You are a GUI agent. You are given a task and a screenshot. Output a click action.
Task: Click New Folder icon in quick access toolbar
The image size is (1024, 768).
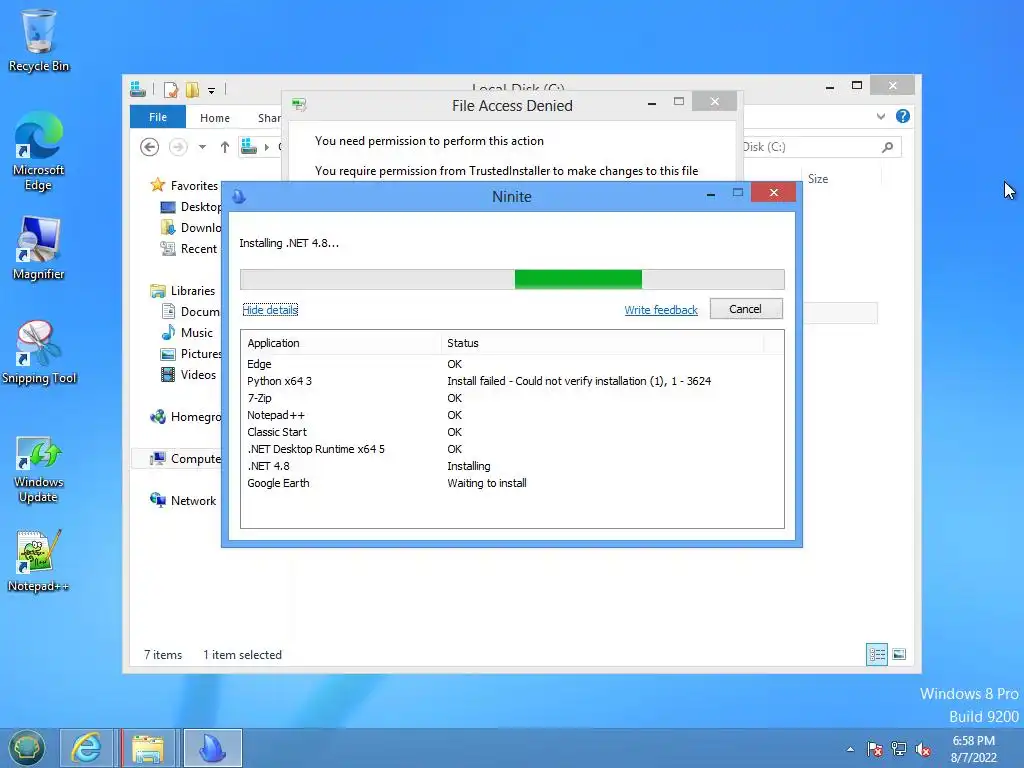coord(192,89)
